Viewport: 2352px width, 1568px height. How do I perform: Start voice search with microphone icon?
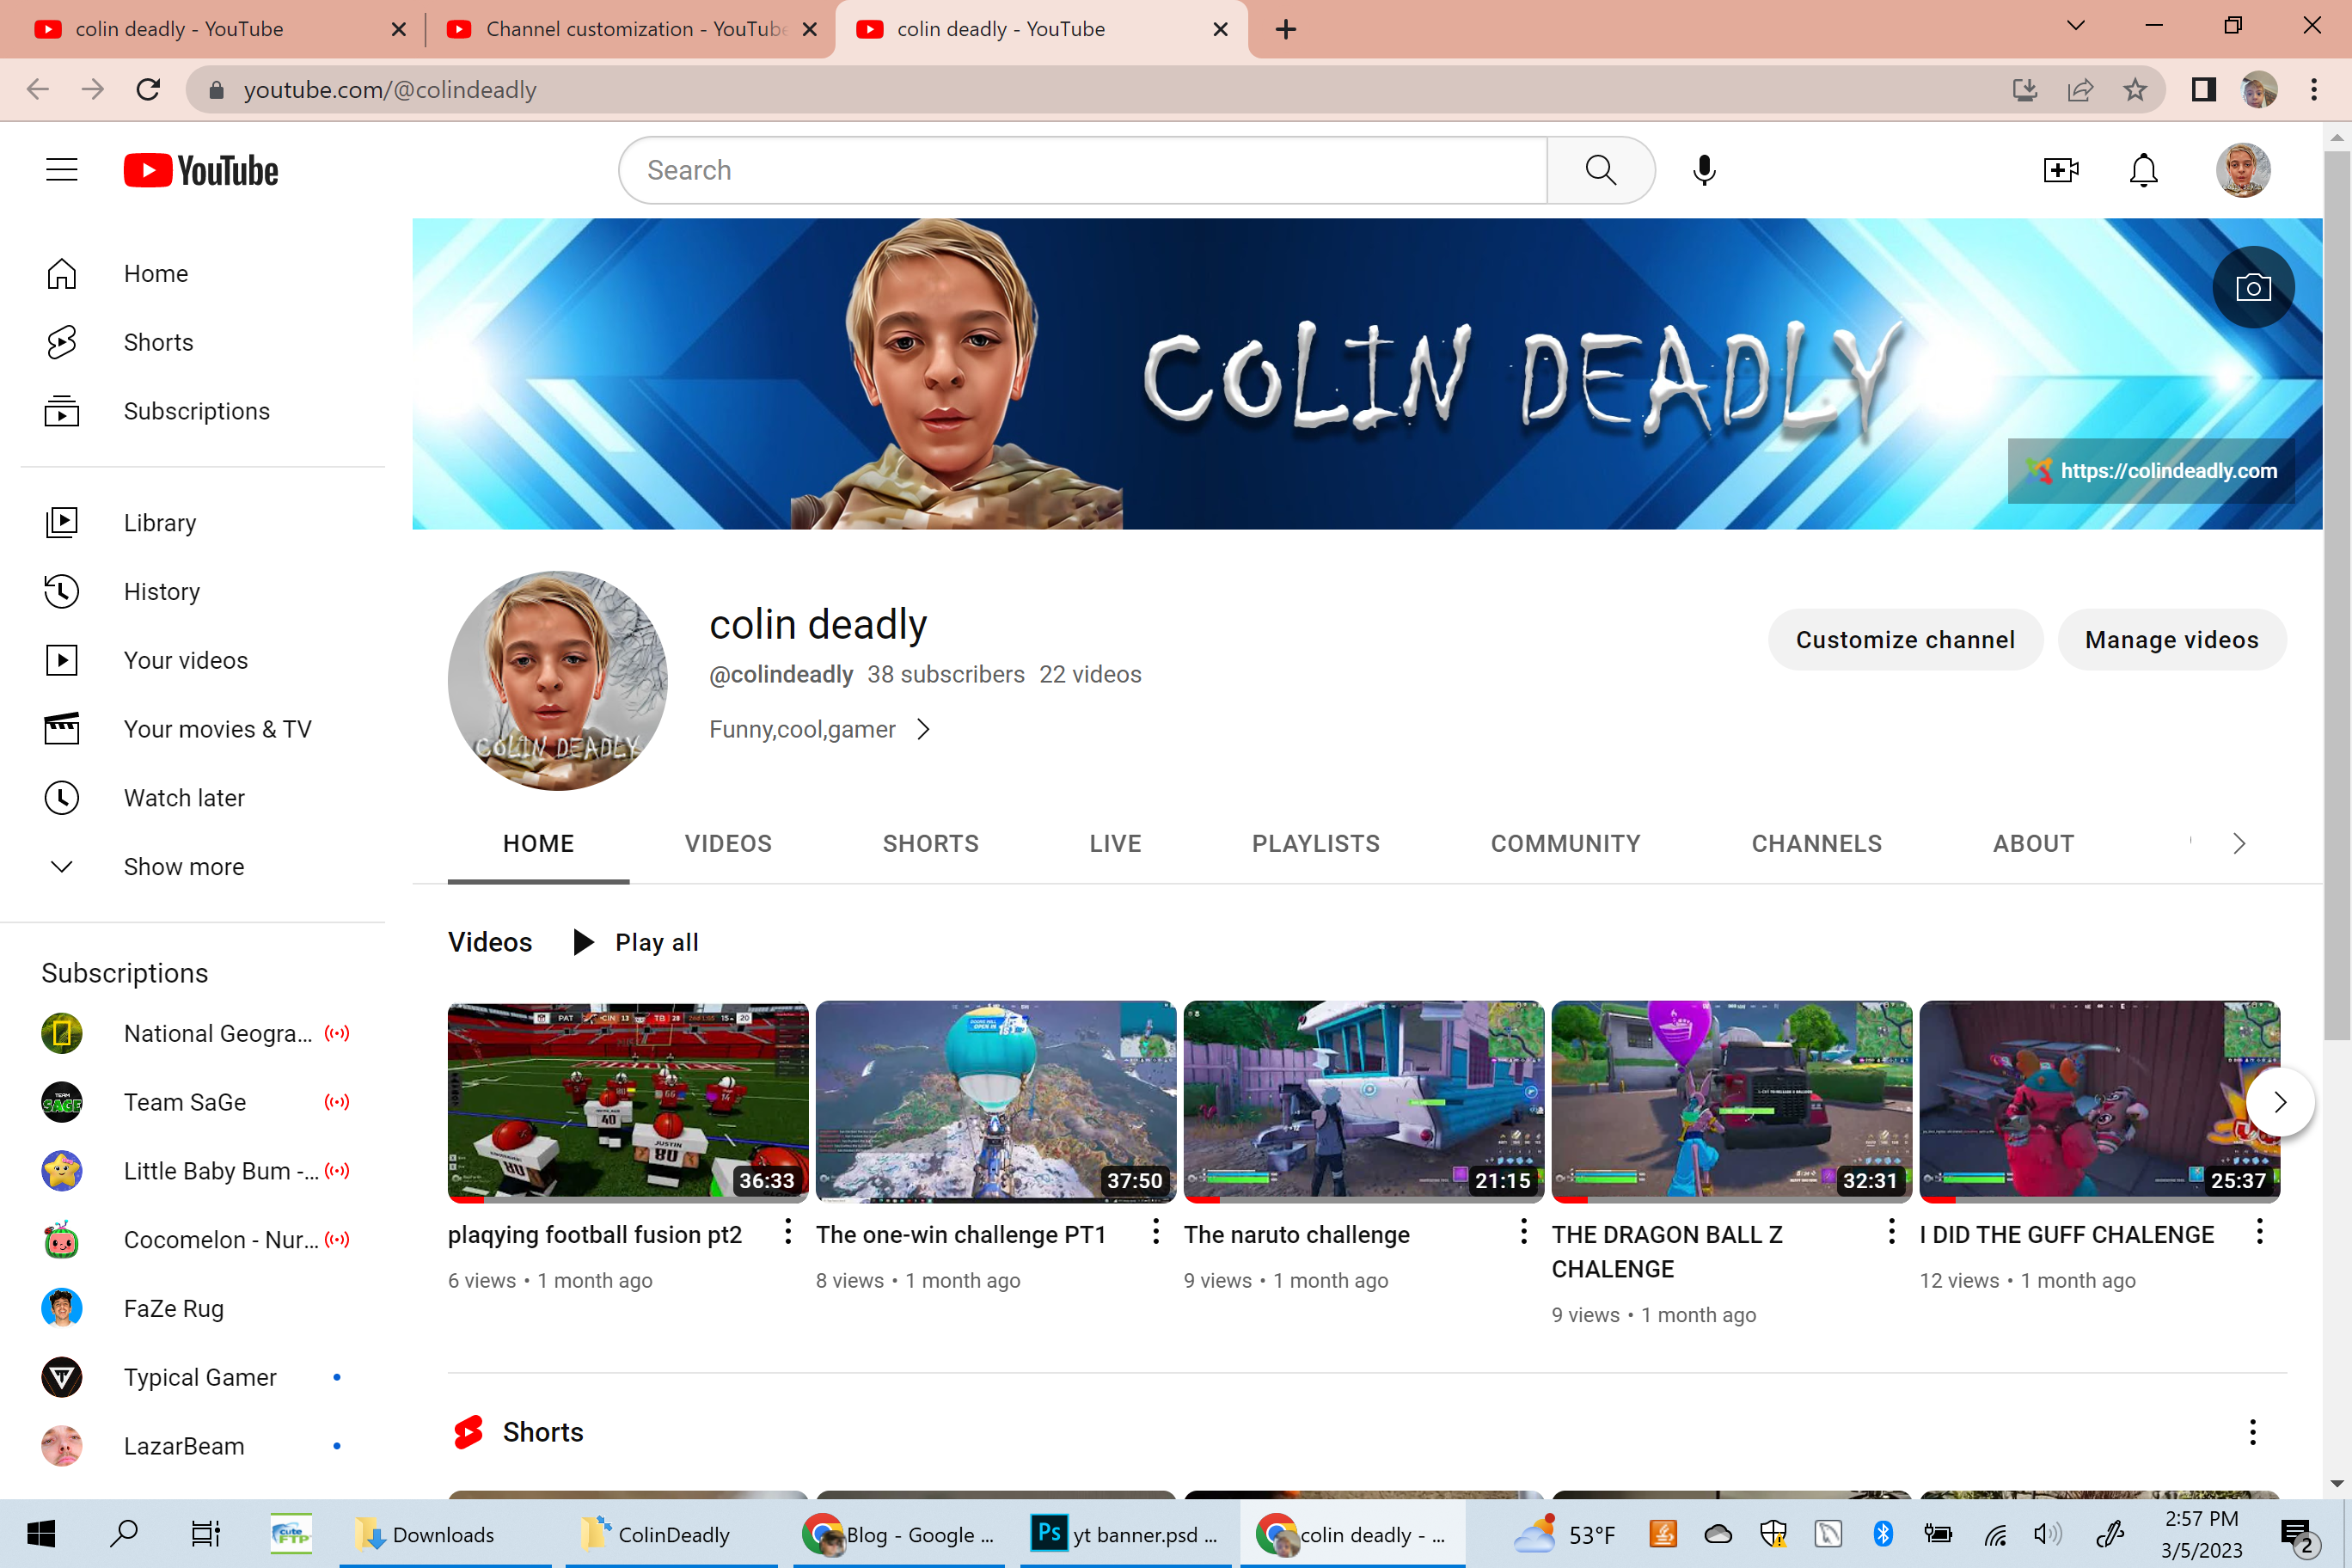pyautogui.click(x=1705, y=170)
